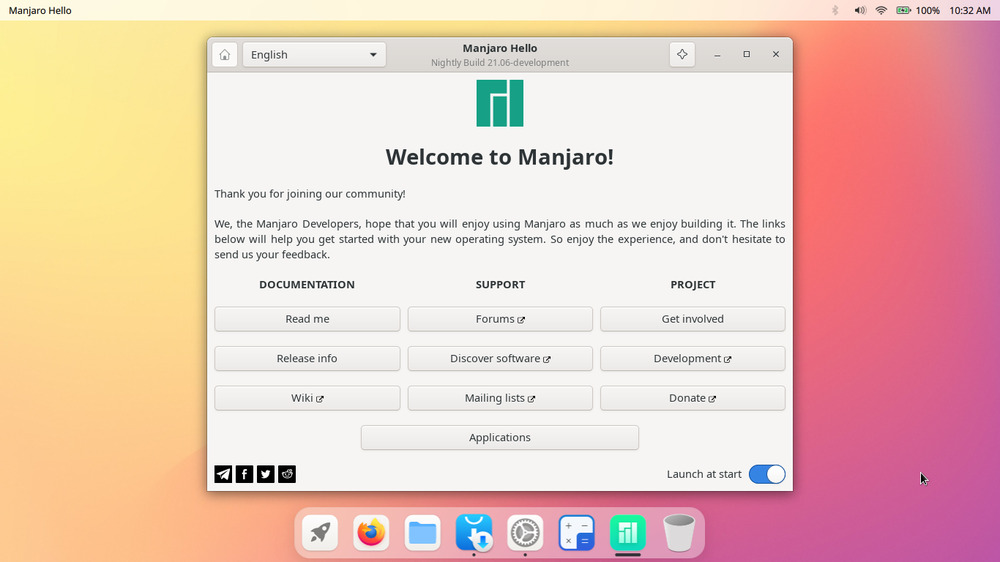Open Mailing lists link
Image resolution: width=1000 pixels, height=562 pixels.
click(500, 398)
